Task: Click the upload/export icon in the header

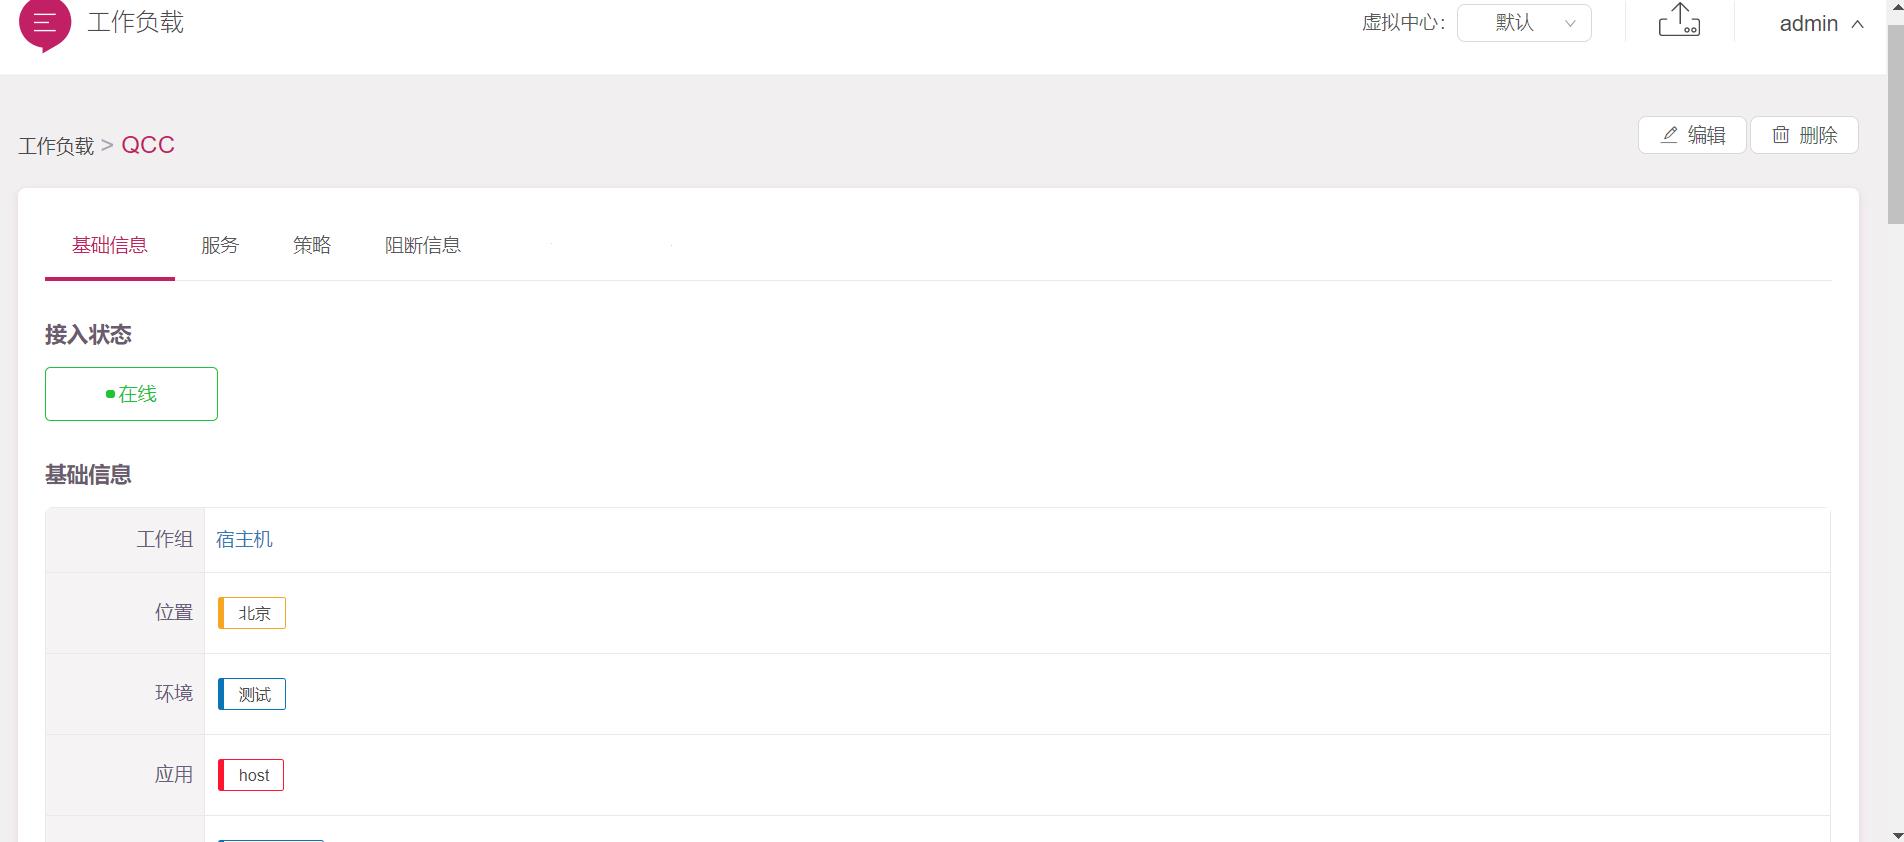Action: 1679,20
